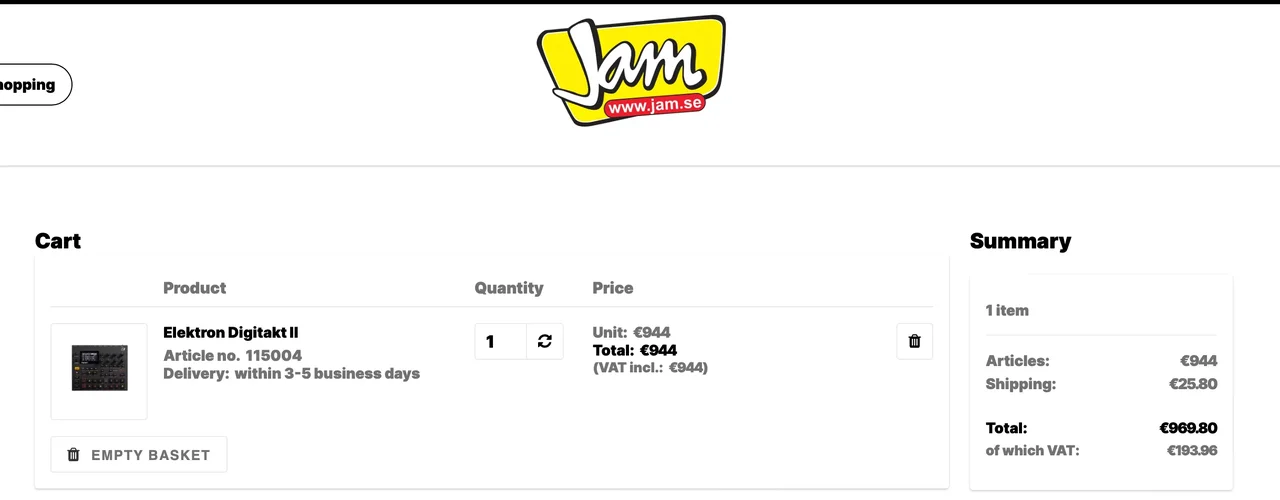Select the Cart heading
The height and width of the screenshot is (500, 1280).
(x=58, y=241)
